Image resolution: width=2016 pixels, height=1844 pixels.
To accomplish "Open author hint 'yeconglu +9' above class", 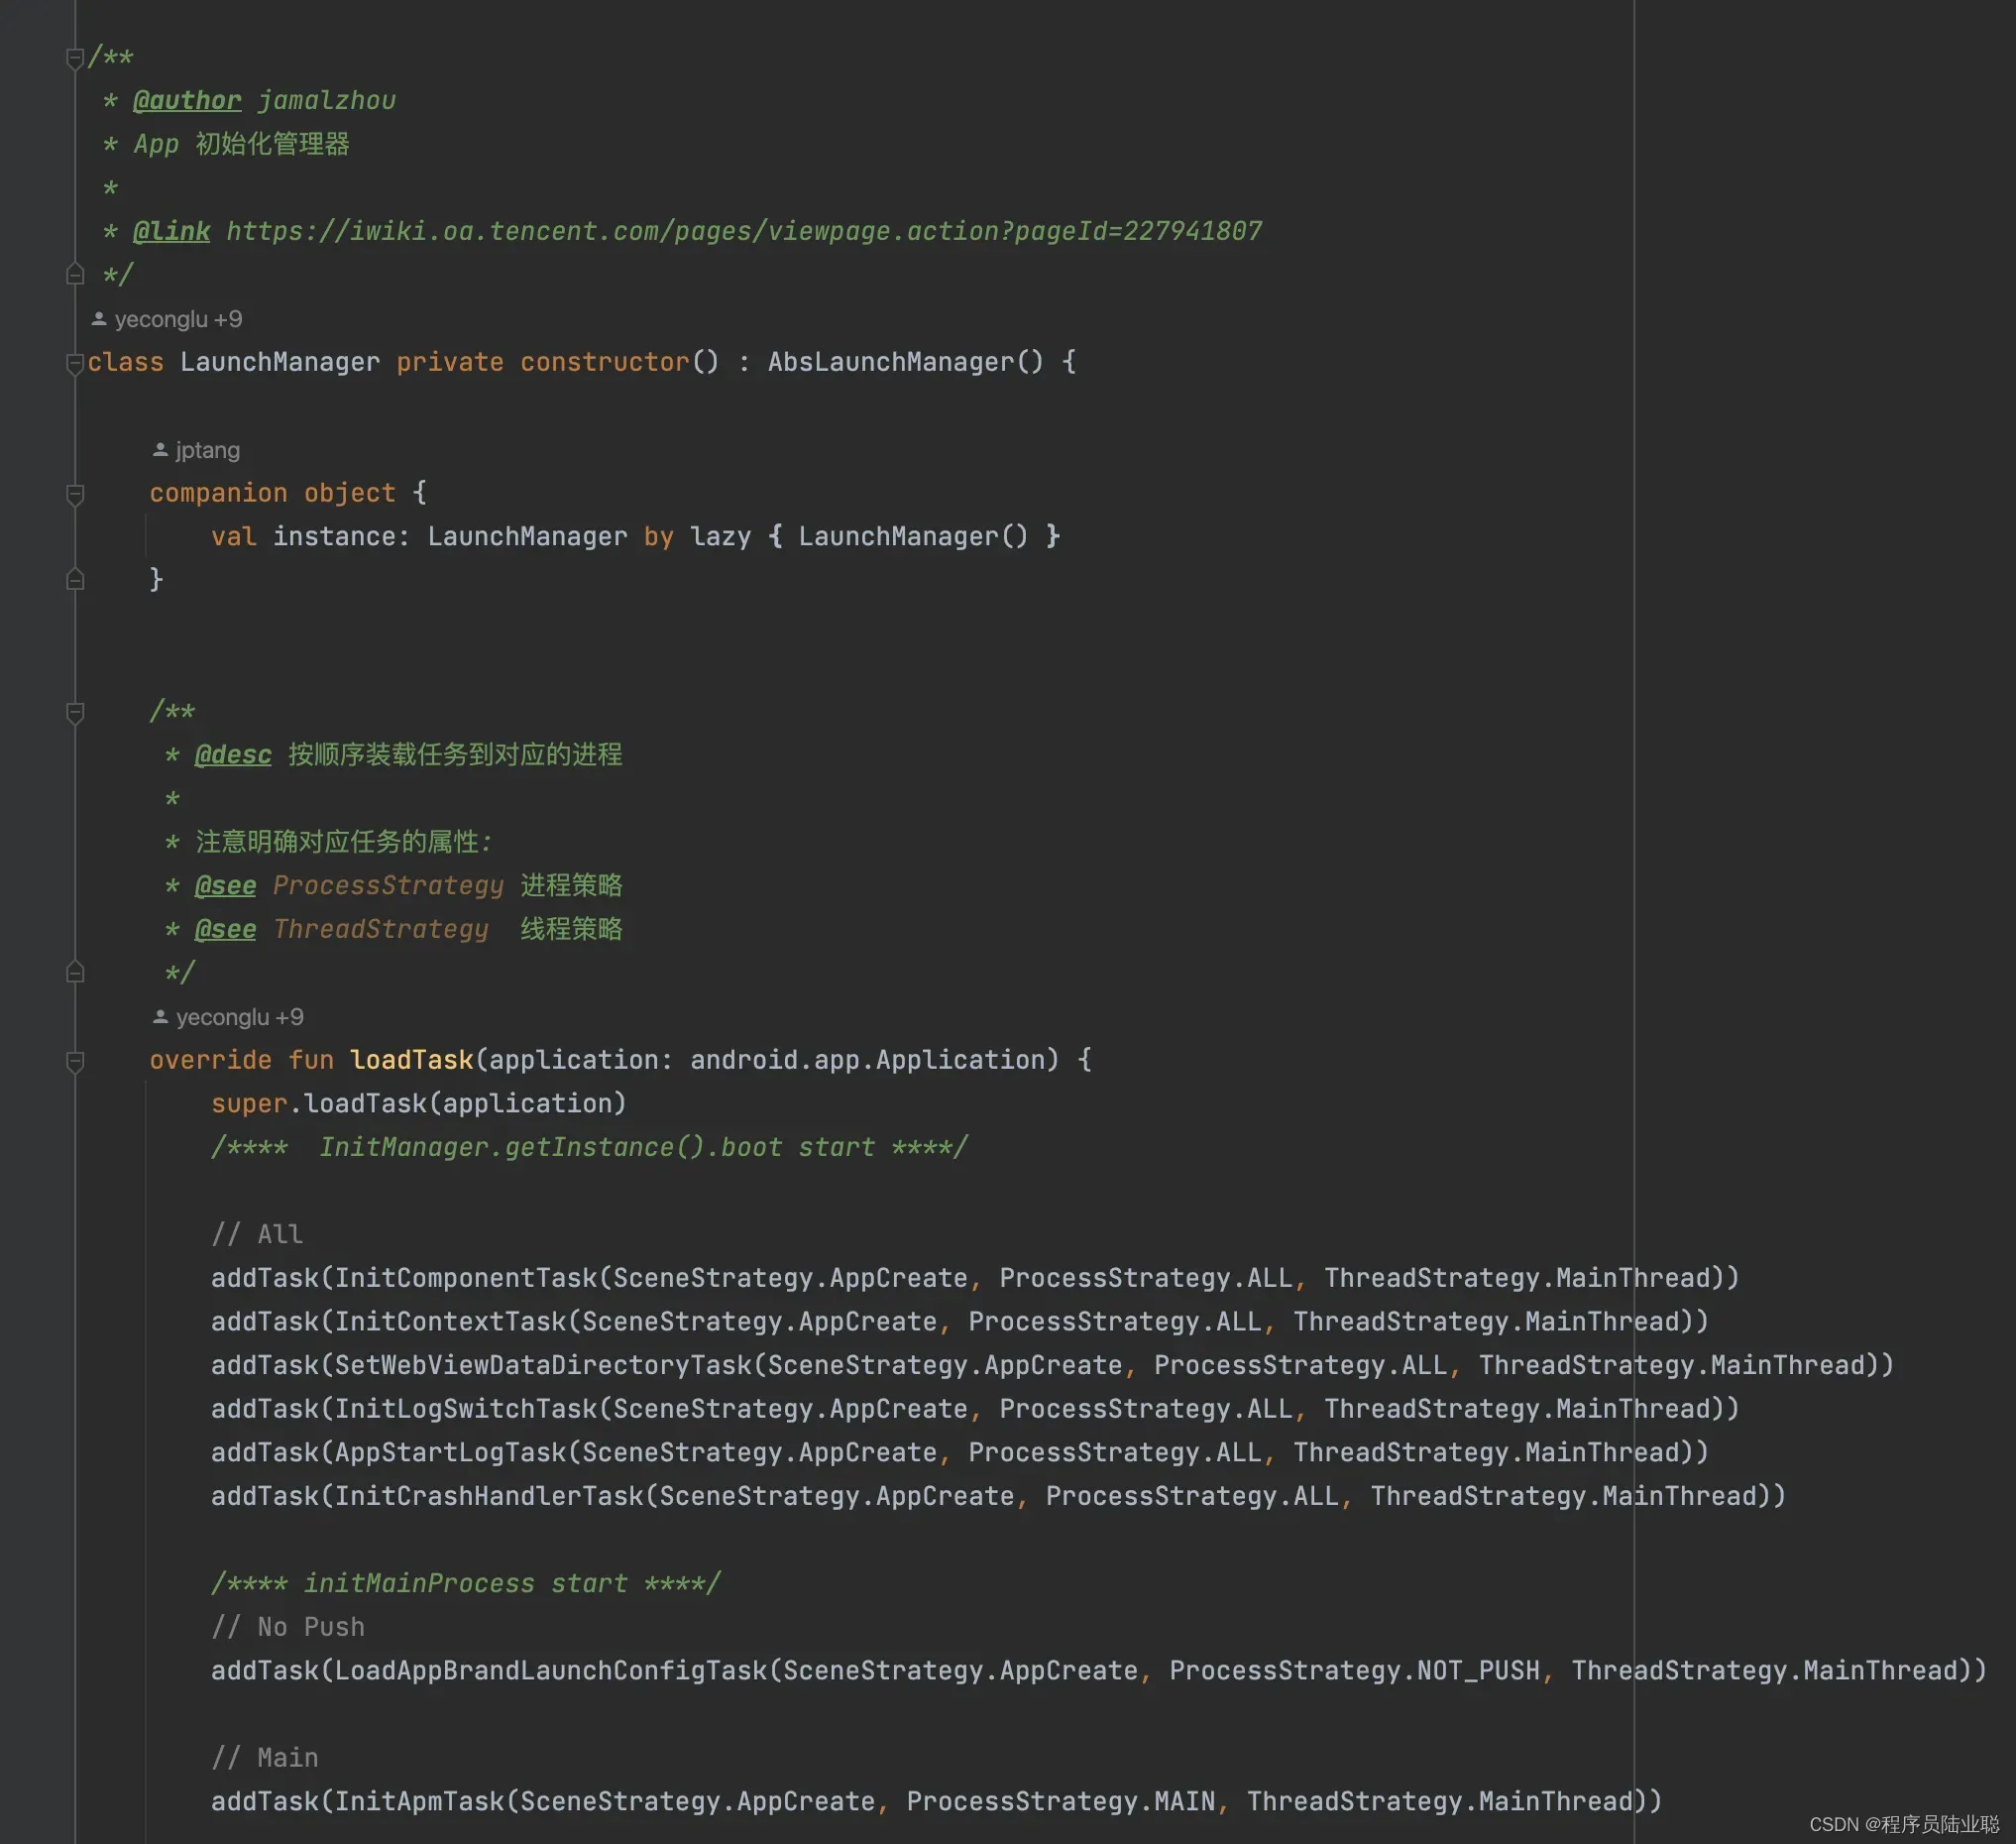I will point(167,319).
